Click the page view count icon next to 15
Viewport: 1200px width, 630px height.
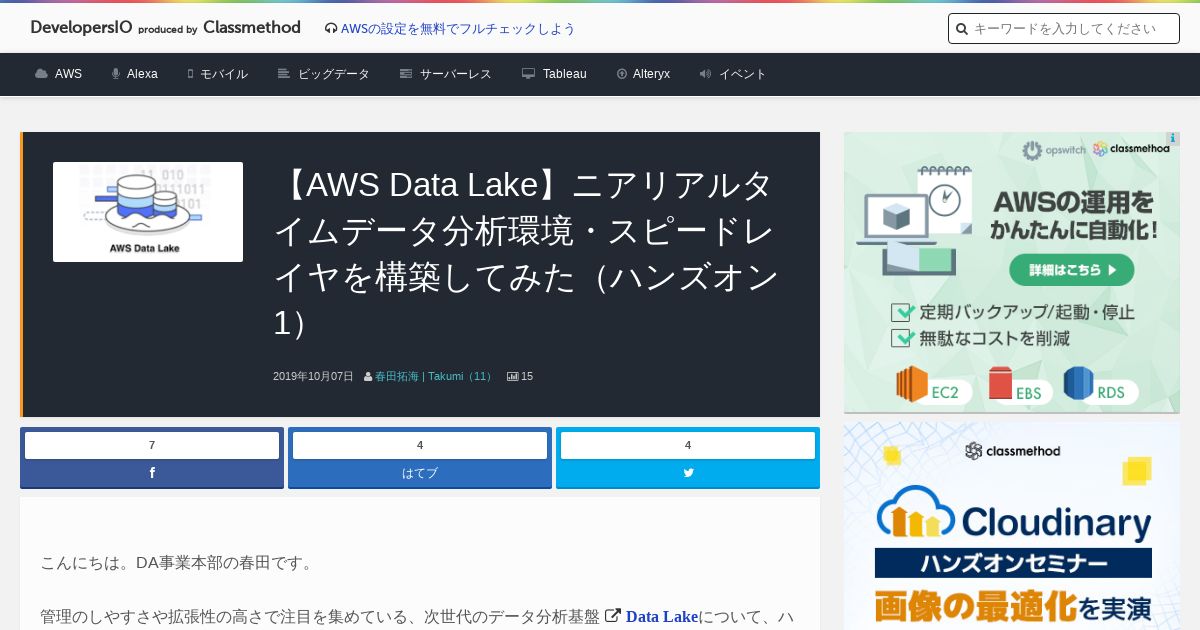[512, 377]
